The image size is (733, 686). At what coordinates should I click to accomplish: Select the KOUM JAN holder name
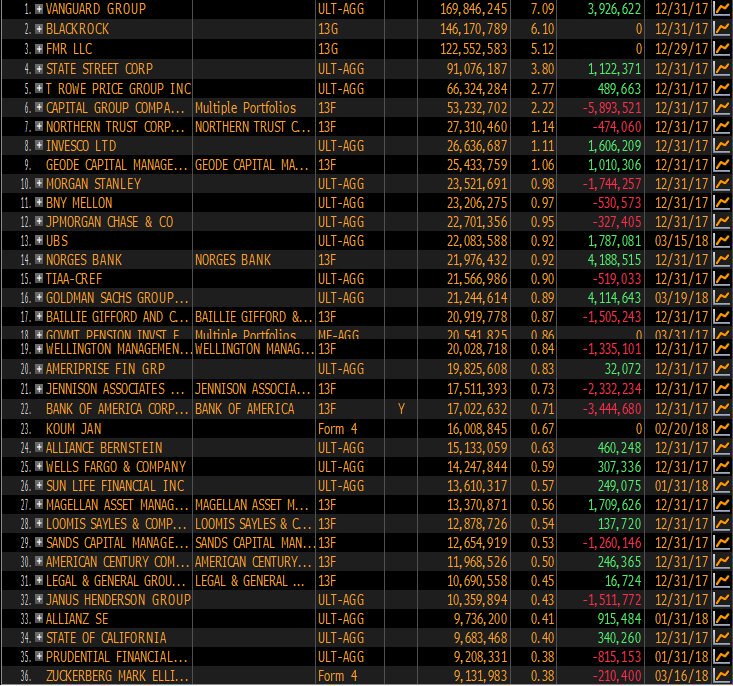coord(73,429)
